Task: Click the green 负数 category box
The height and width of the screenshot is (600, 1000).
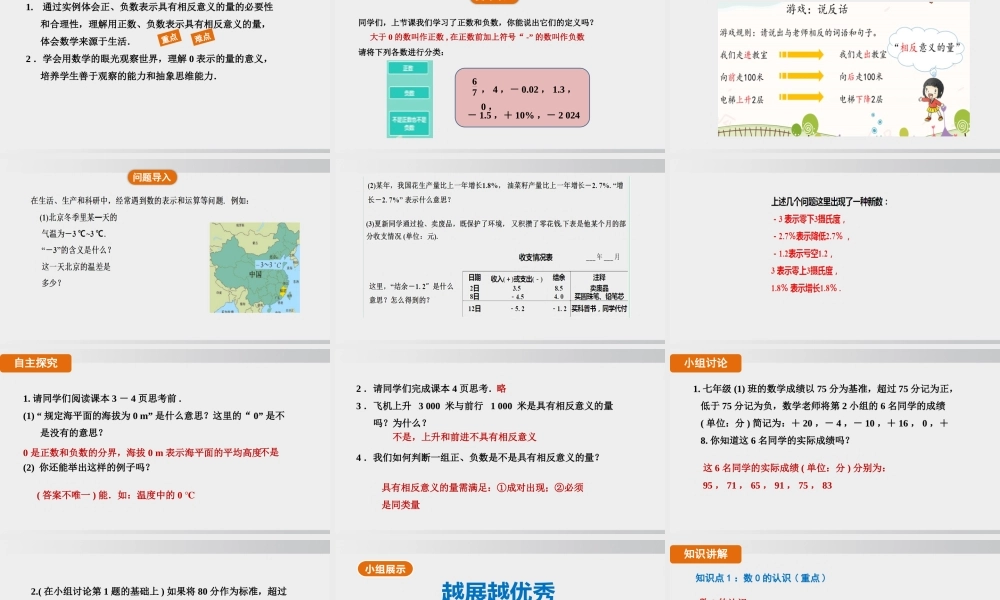Action: (x=409, y=93)
